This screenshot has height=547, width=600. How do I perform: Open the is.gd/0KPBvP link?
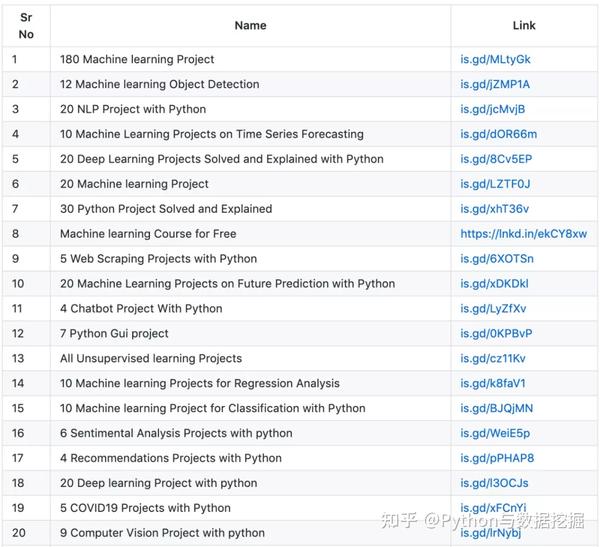coord(496,334)
